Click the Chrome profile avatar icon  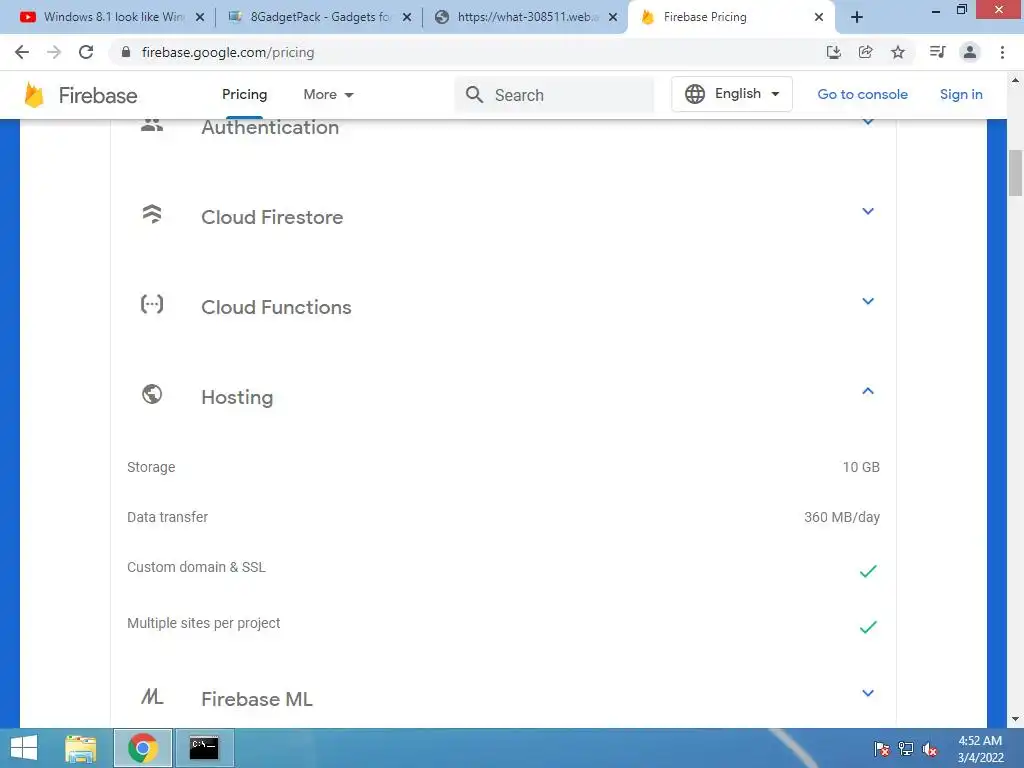[970, 52]
